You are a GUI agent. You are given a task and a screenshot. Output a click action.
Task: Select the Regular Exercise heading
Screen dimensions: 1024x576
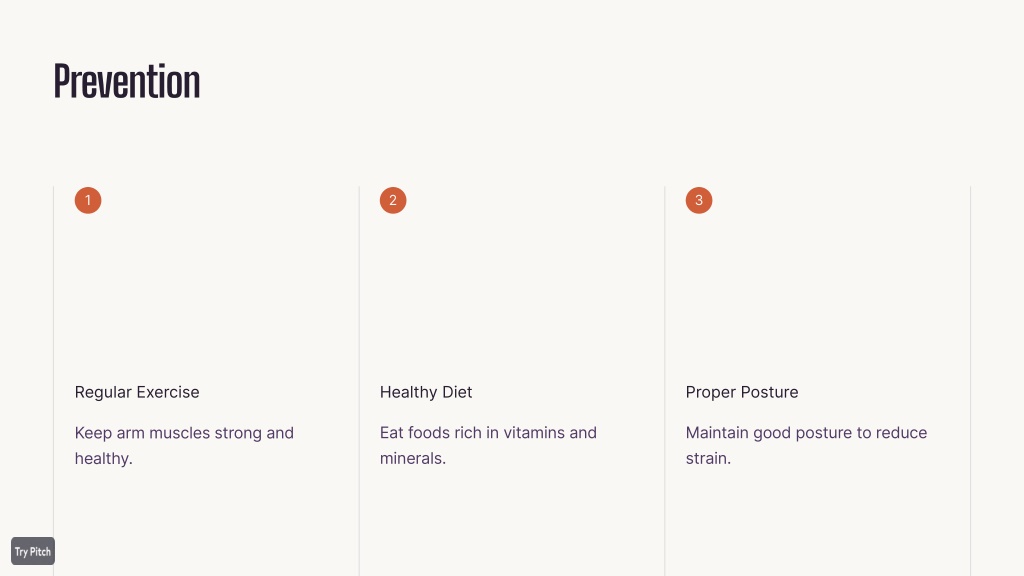(x=137, y=392)
